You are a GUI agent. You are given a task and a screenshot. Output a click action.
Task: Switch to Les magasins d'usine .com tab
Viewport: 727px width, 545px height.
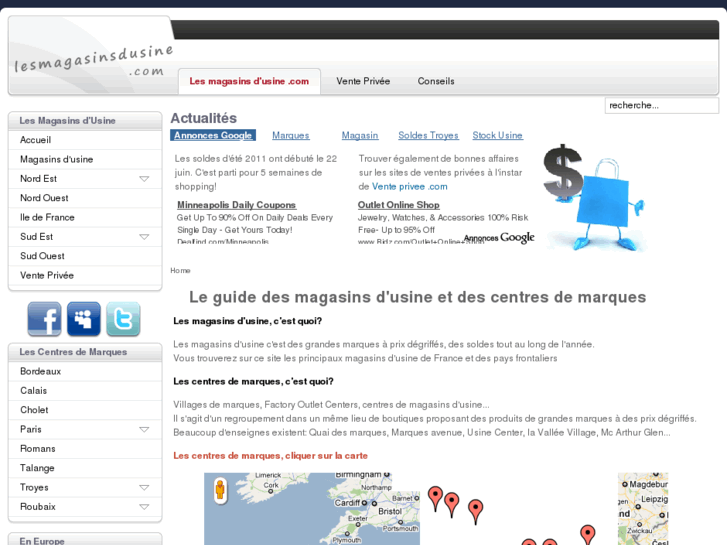[249, 81]
